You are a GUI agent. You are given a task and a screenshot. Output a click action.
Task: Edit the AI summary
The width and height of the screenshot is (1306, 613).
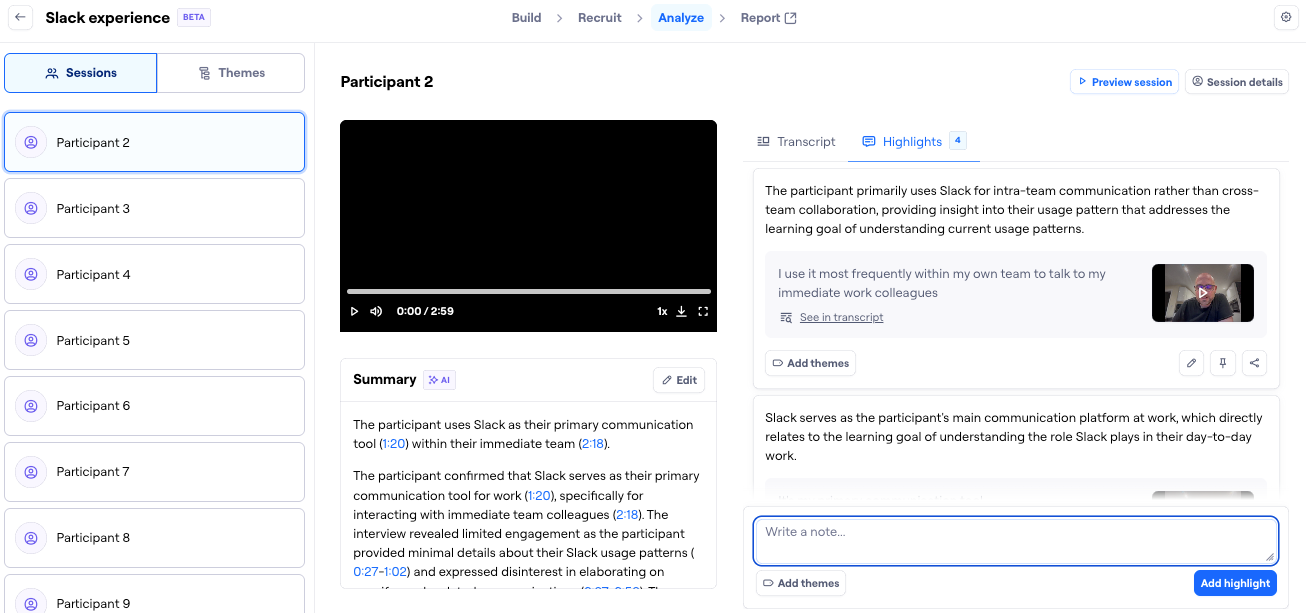click(679, 380)
